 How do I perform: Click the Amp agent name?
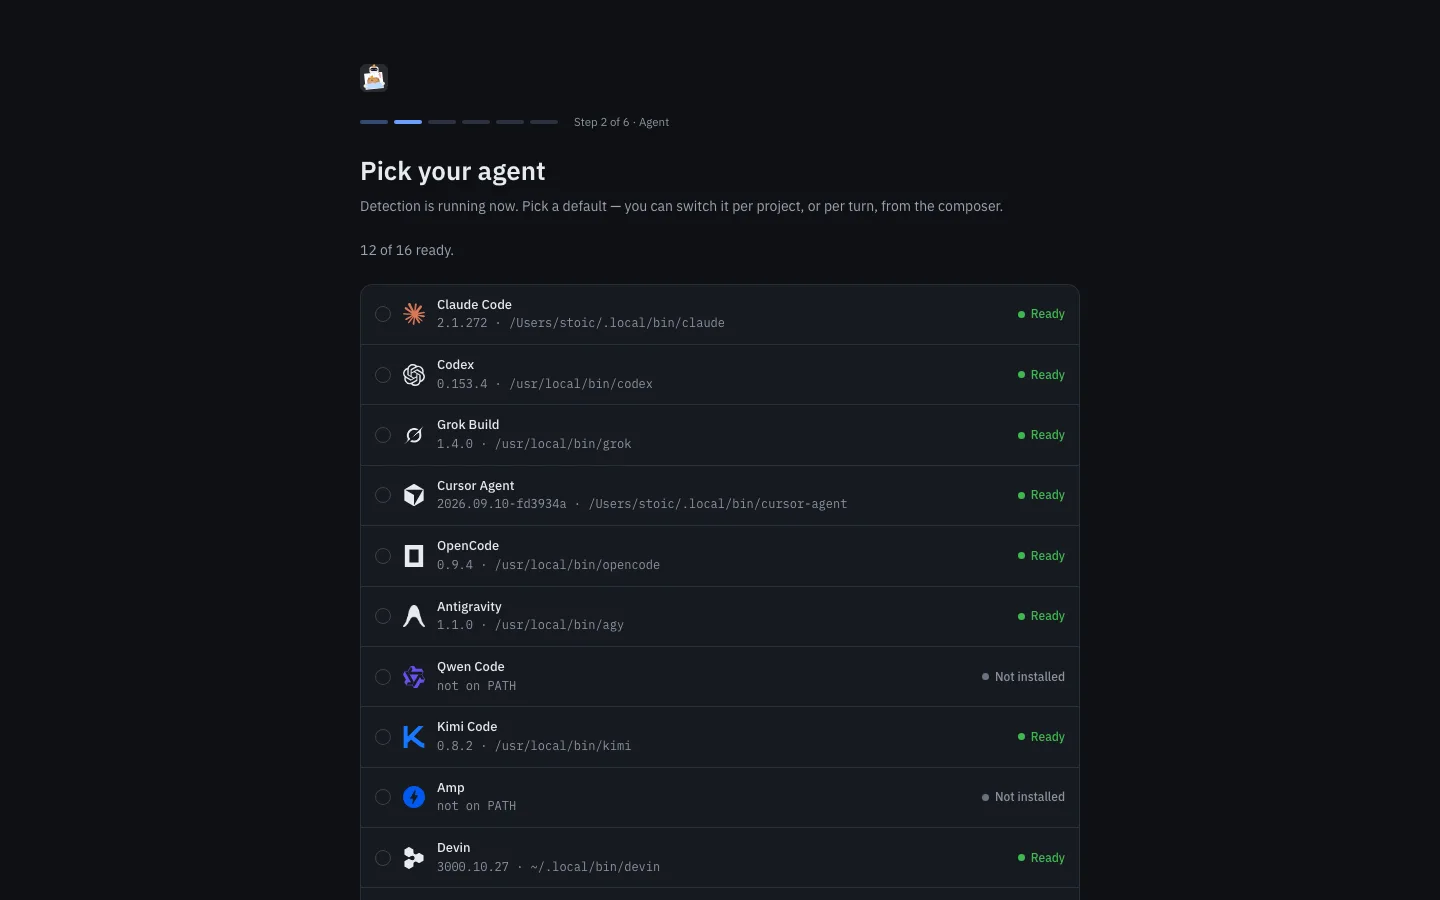pos(450,788)
